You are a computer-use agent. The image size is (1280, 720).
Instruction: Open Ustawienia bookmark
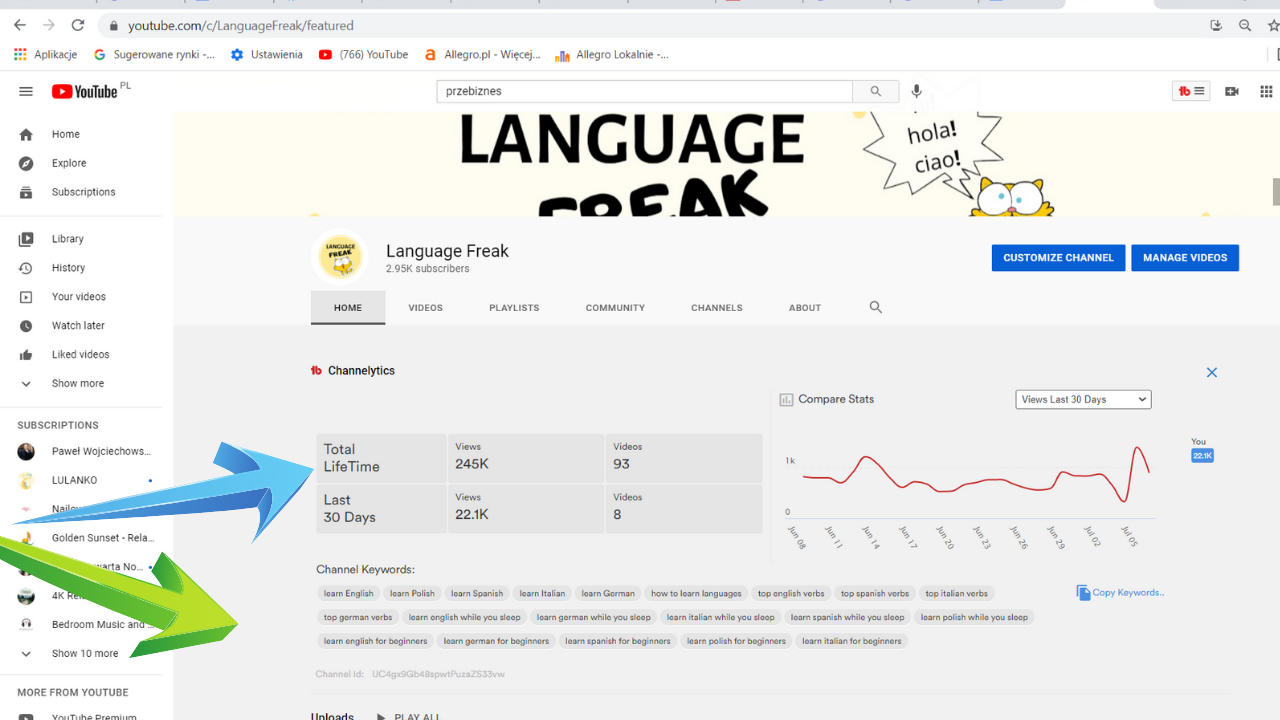tap(266, 55)
